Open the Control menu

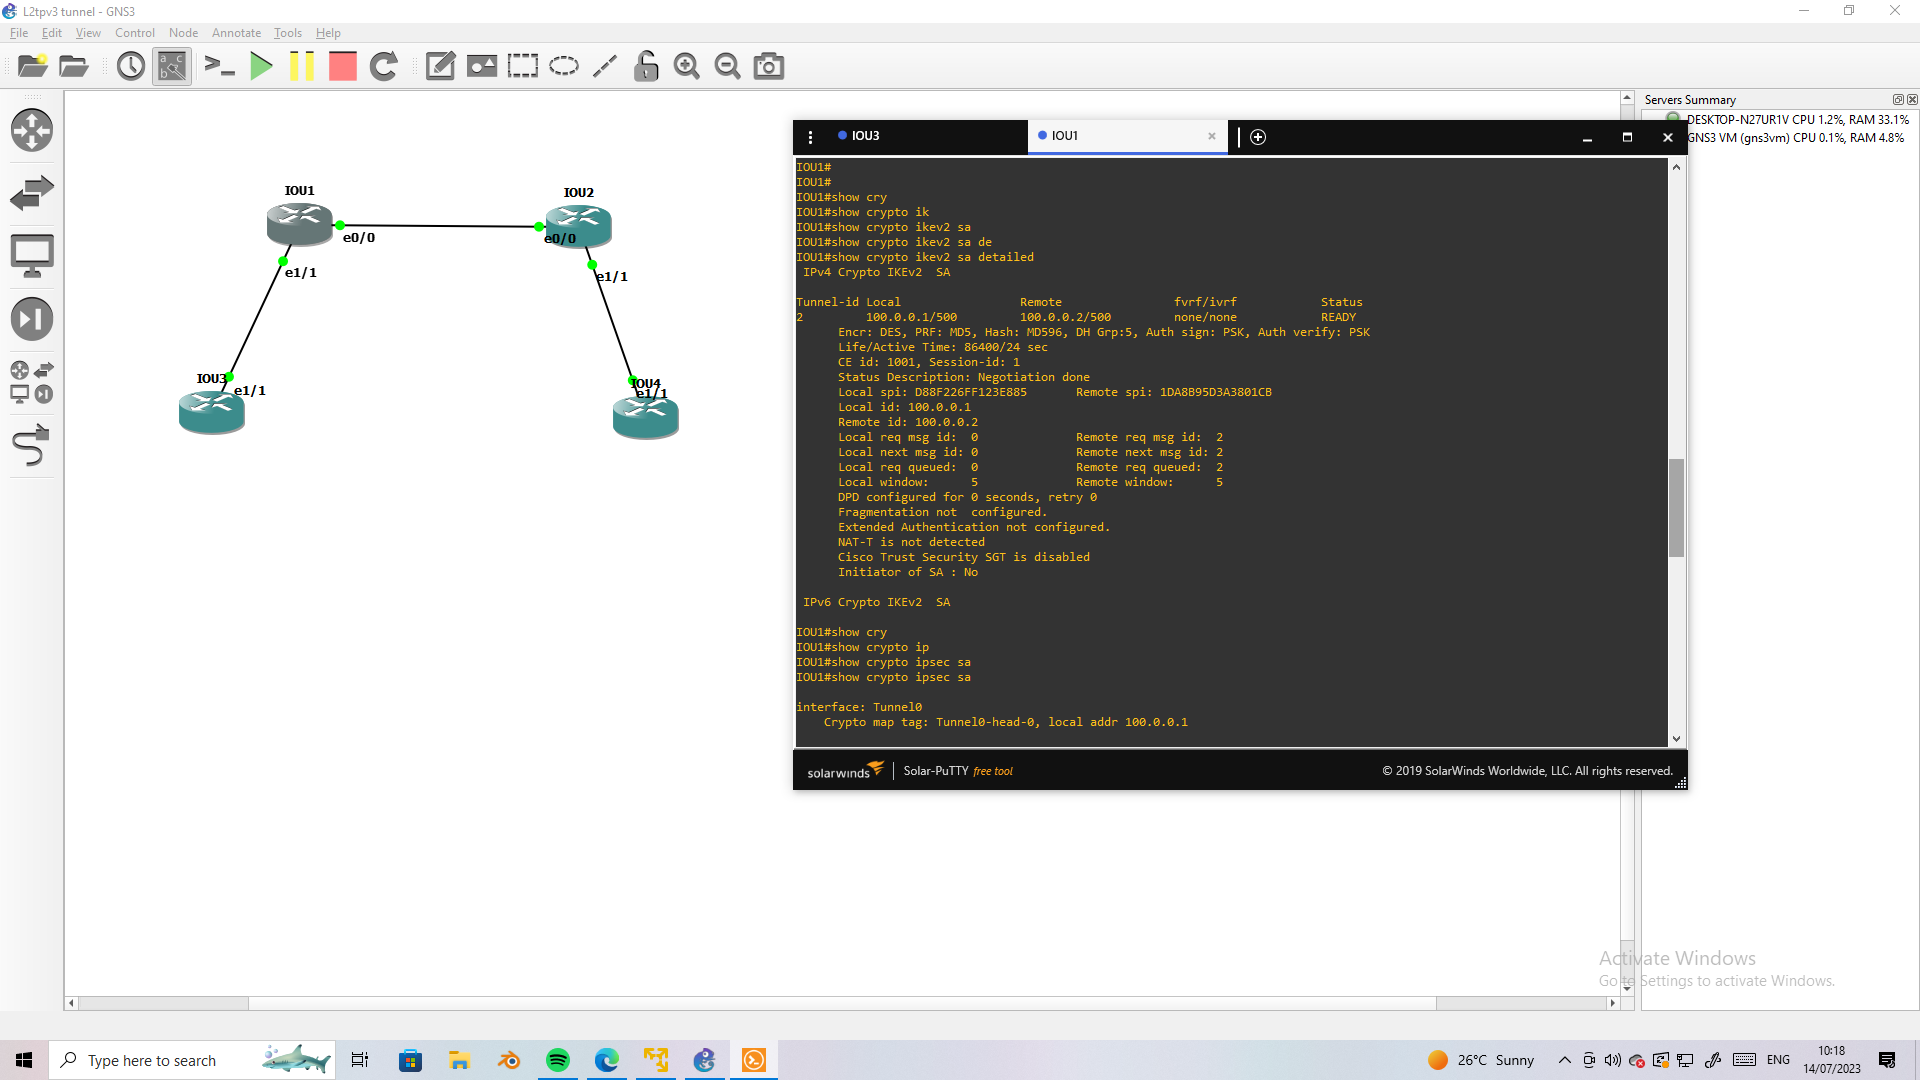tap(134, 32)
